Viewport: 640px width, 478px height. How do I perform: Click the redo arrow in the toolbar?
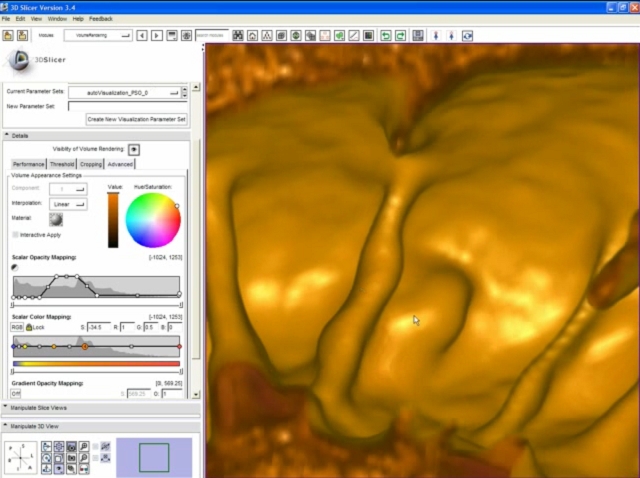(401, 36)
